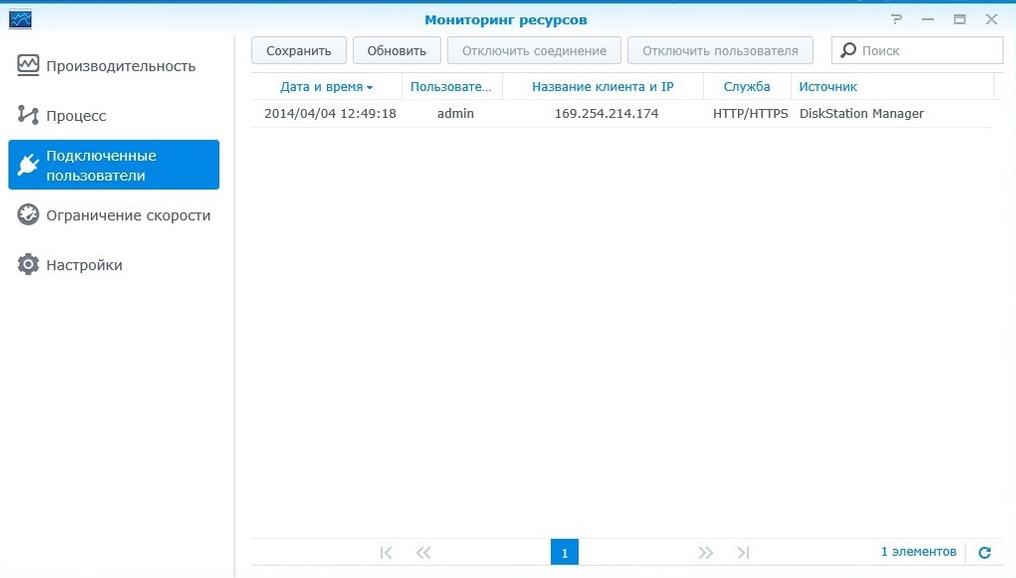Go to the last page arrow icon
This screenshot has width=1016, height=578.
click(743, 552)
